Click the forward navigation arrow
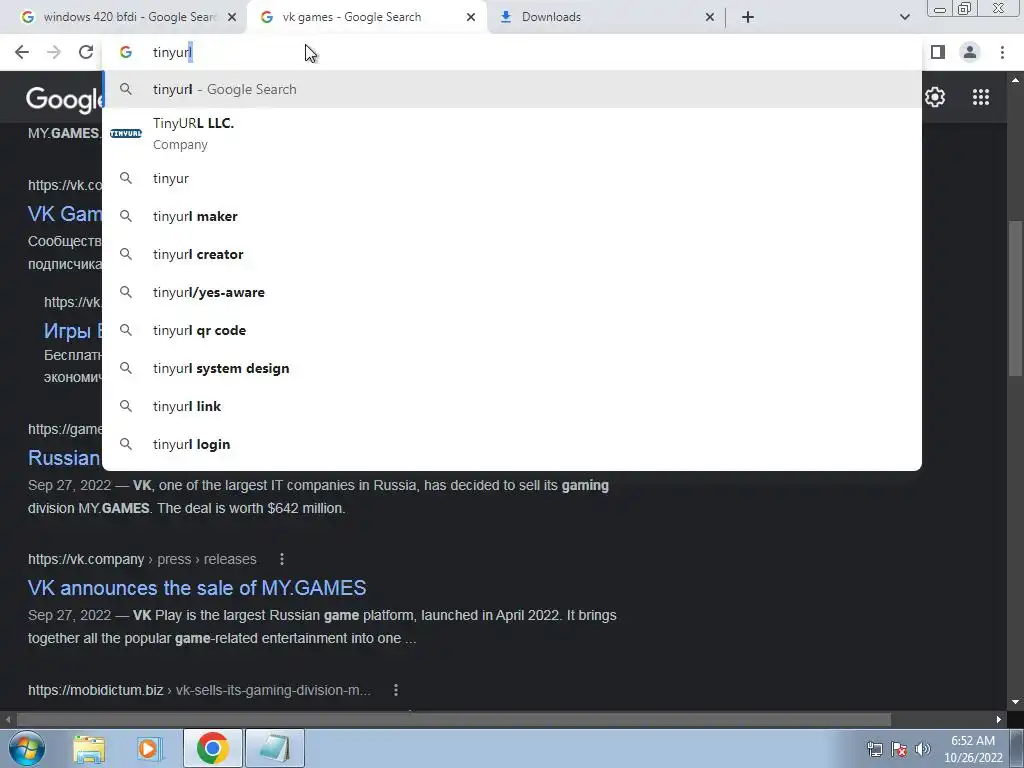This screenshot has width=1024, height=768. pos(54,52)
